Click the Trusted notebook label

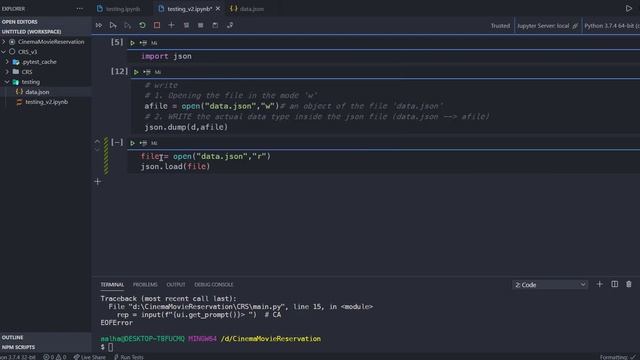point(500,26)
